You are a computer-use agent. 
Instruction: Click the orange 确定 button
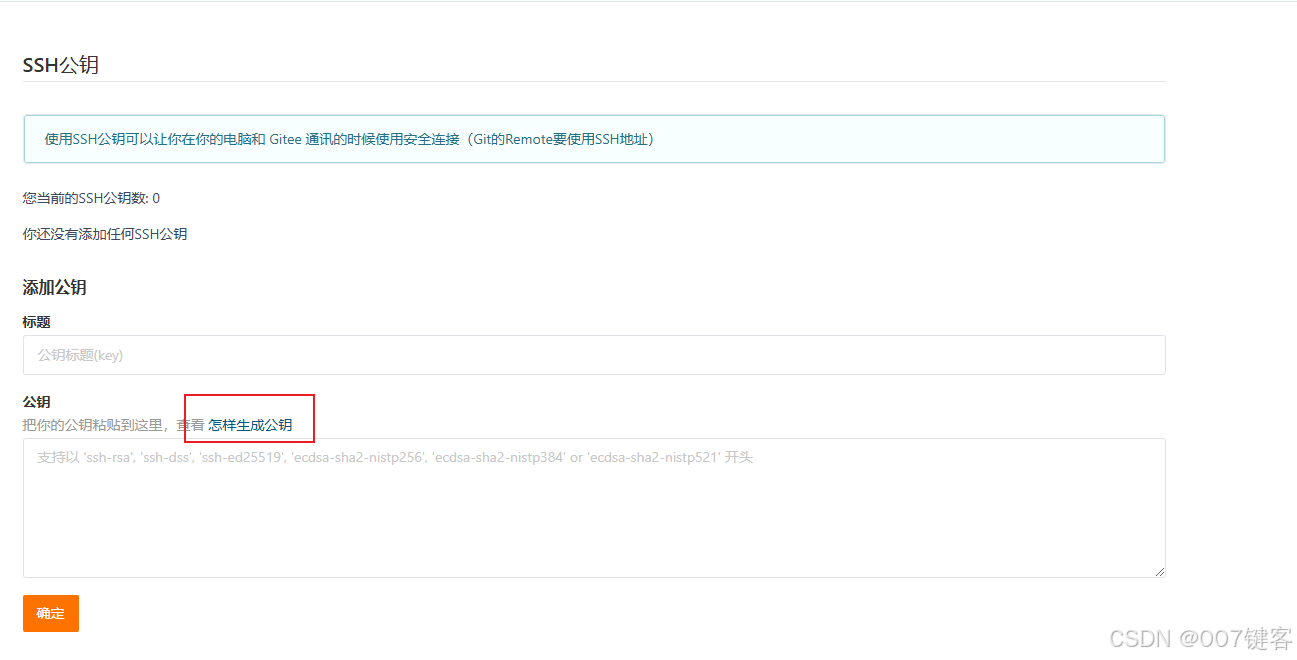(51, 613)
